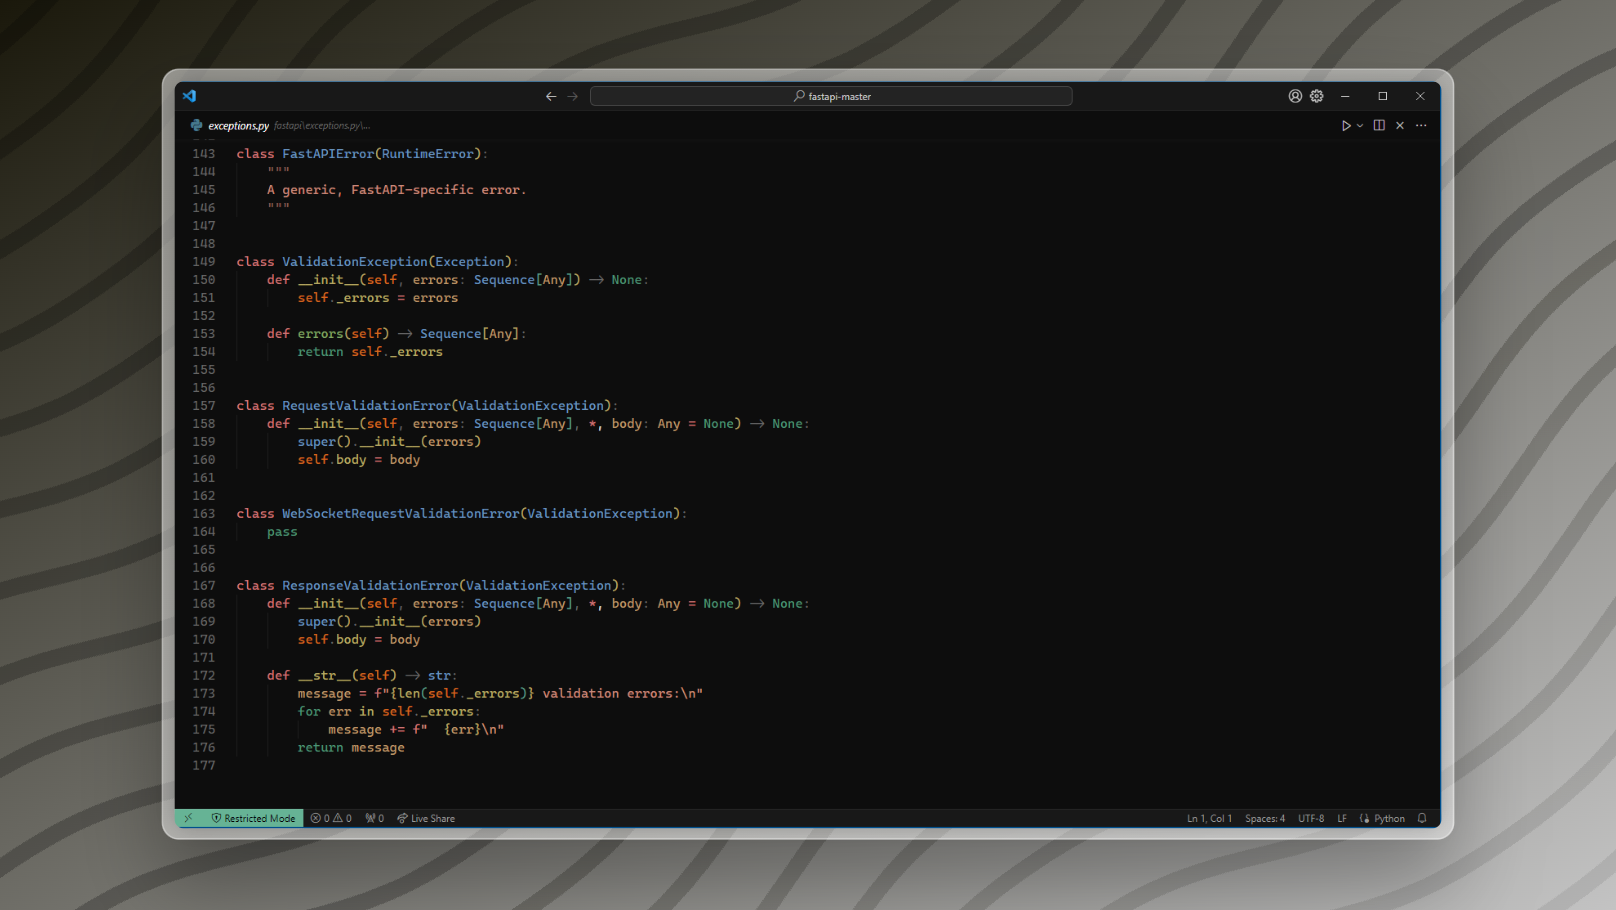The width and height of the screenshot is (1616, 910).
Task: Open the remote window indicator
Action: click(x=189, y=818)
